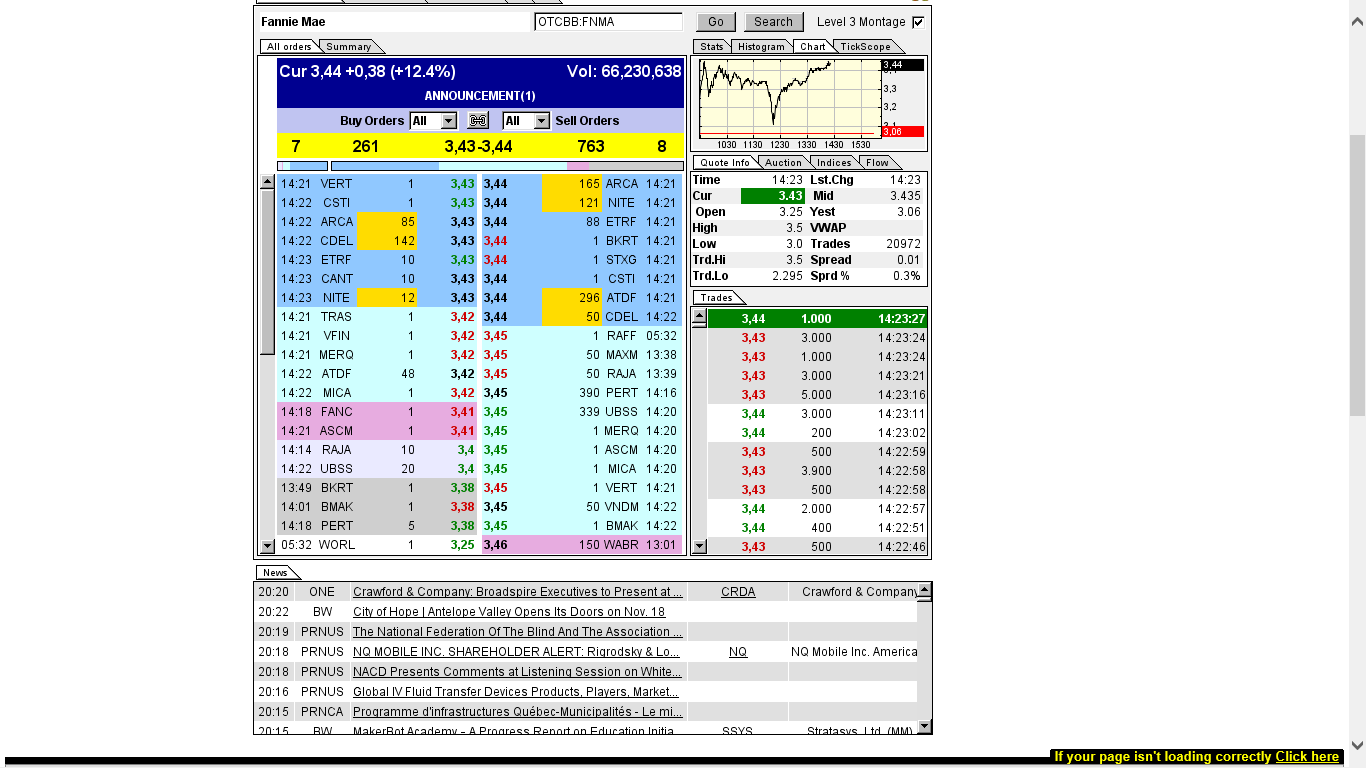This screenshot has height=768, width=1366.
Task: Click the VWAP label in Quote Info
Action: click(827, 228)
